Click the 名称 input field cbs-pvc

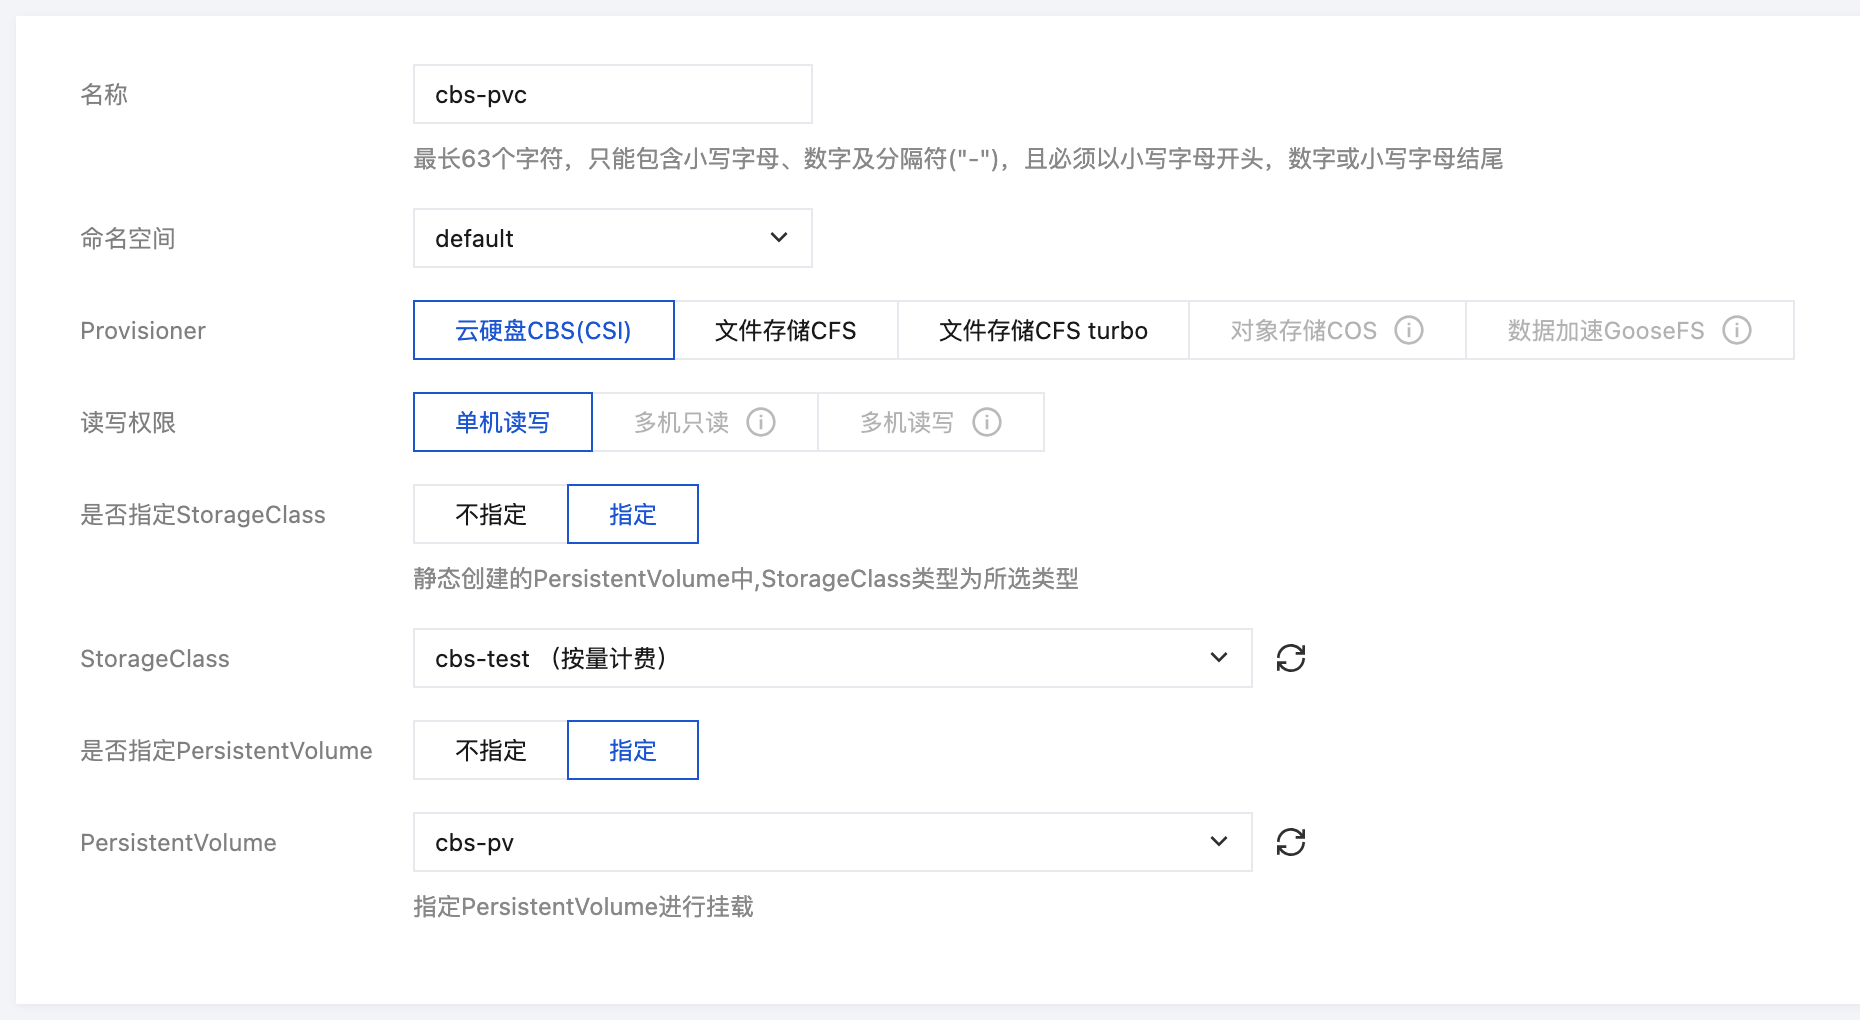coord(612,94)
